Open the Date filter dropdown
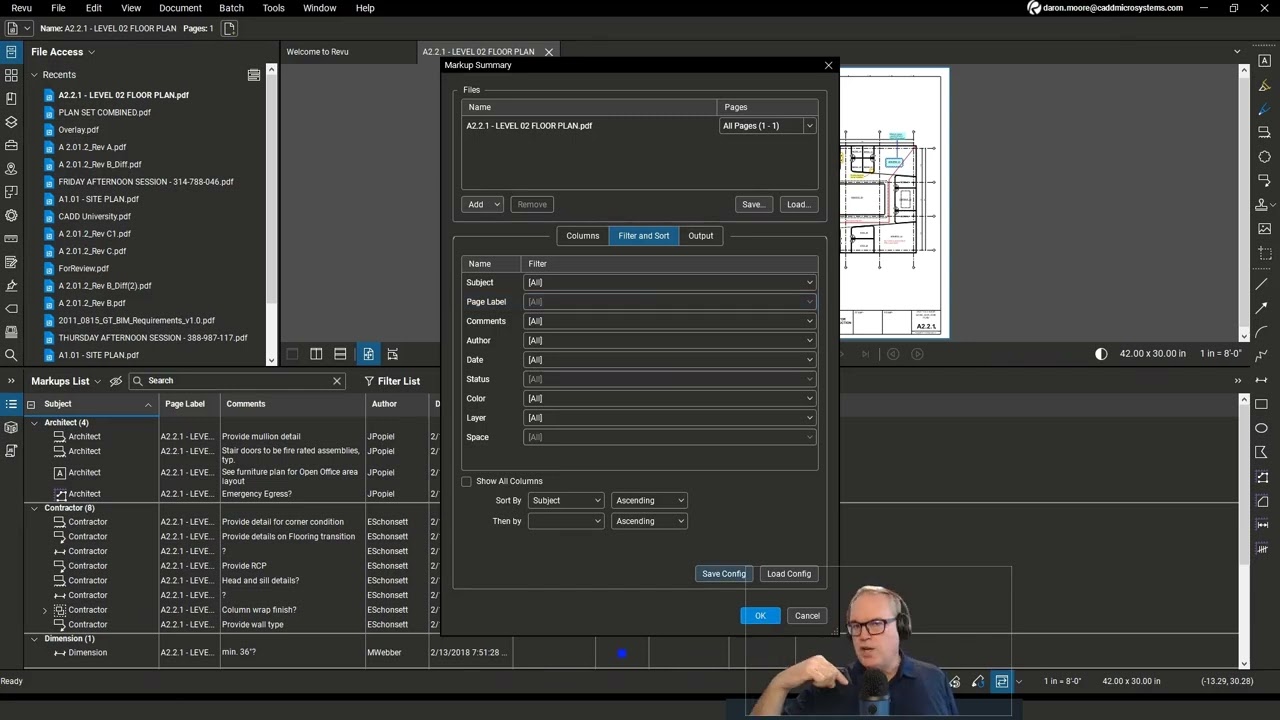Image resolution: width=1280 pixels, height=720 pixels. pyautogui.click(x=670, y=360)
